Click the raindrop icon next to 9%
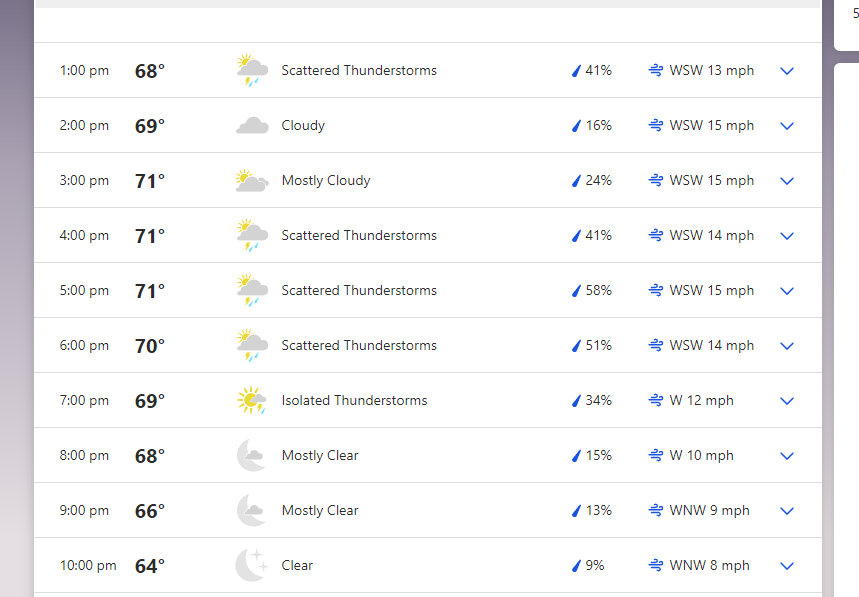 (x=576, y=565)
